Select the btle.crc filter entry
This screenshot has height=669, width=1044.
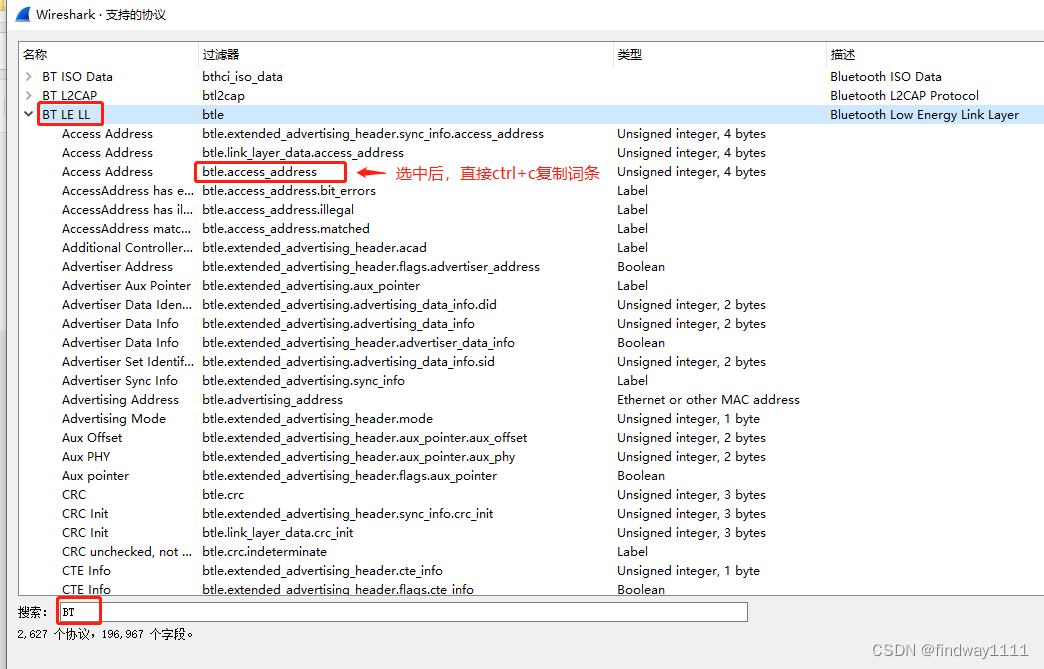click(223, 495)
